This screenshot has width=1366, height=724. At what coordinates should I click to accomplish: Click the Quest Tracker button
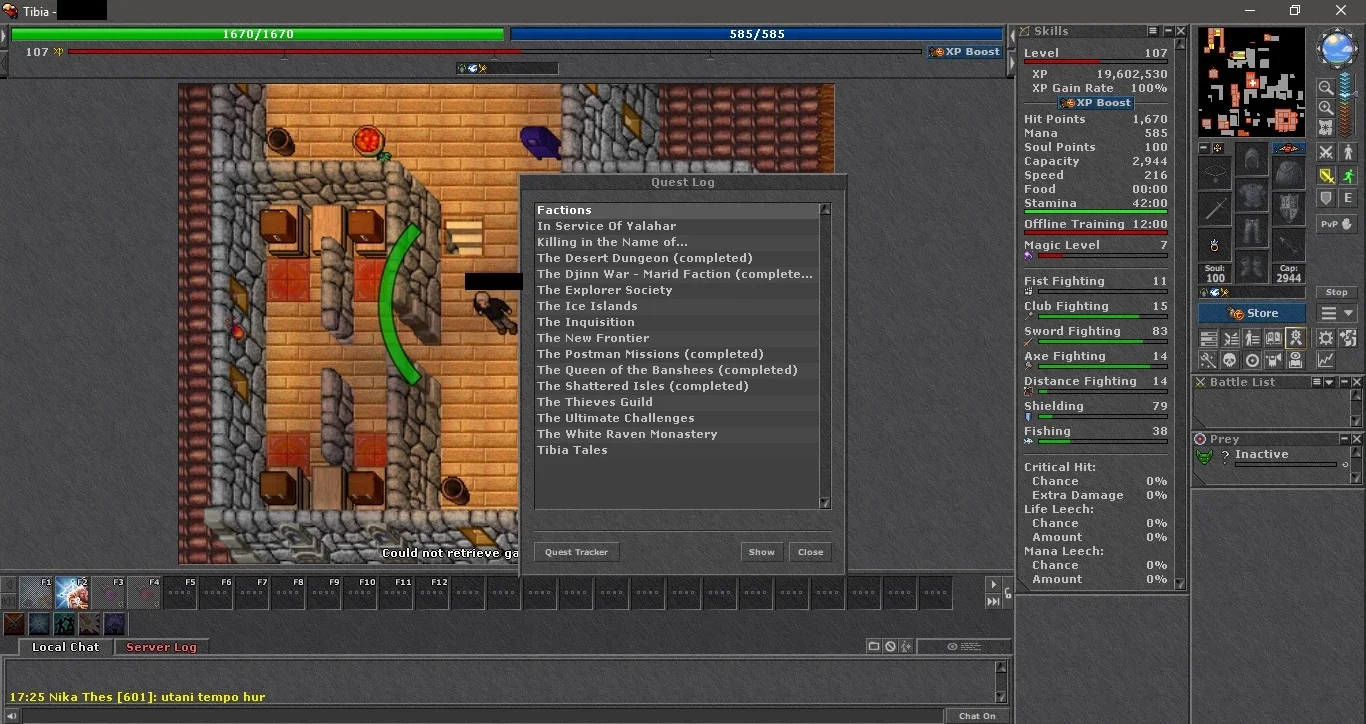click(x=577, y=552)
